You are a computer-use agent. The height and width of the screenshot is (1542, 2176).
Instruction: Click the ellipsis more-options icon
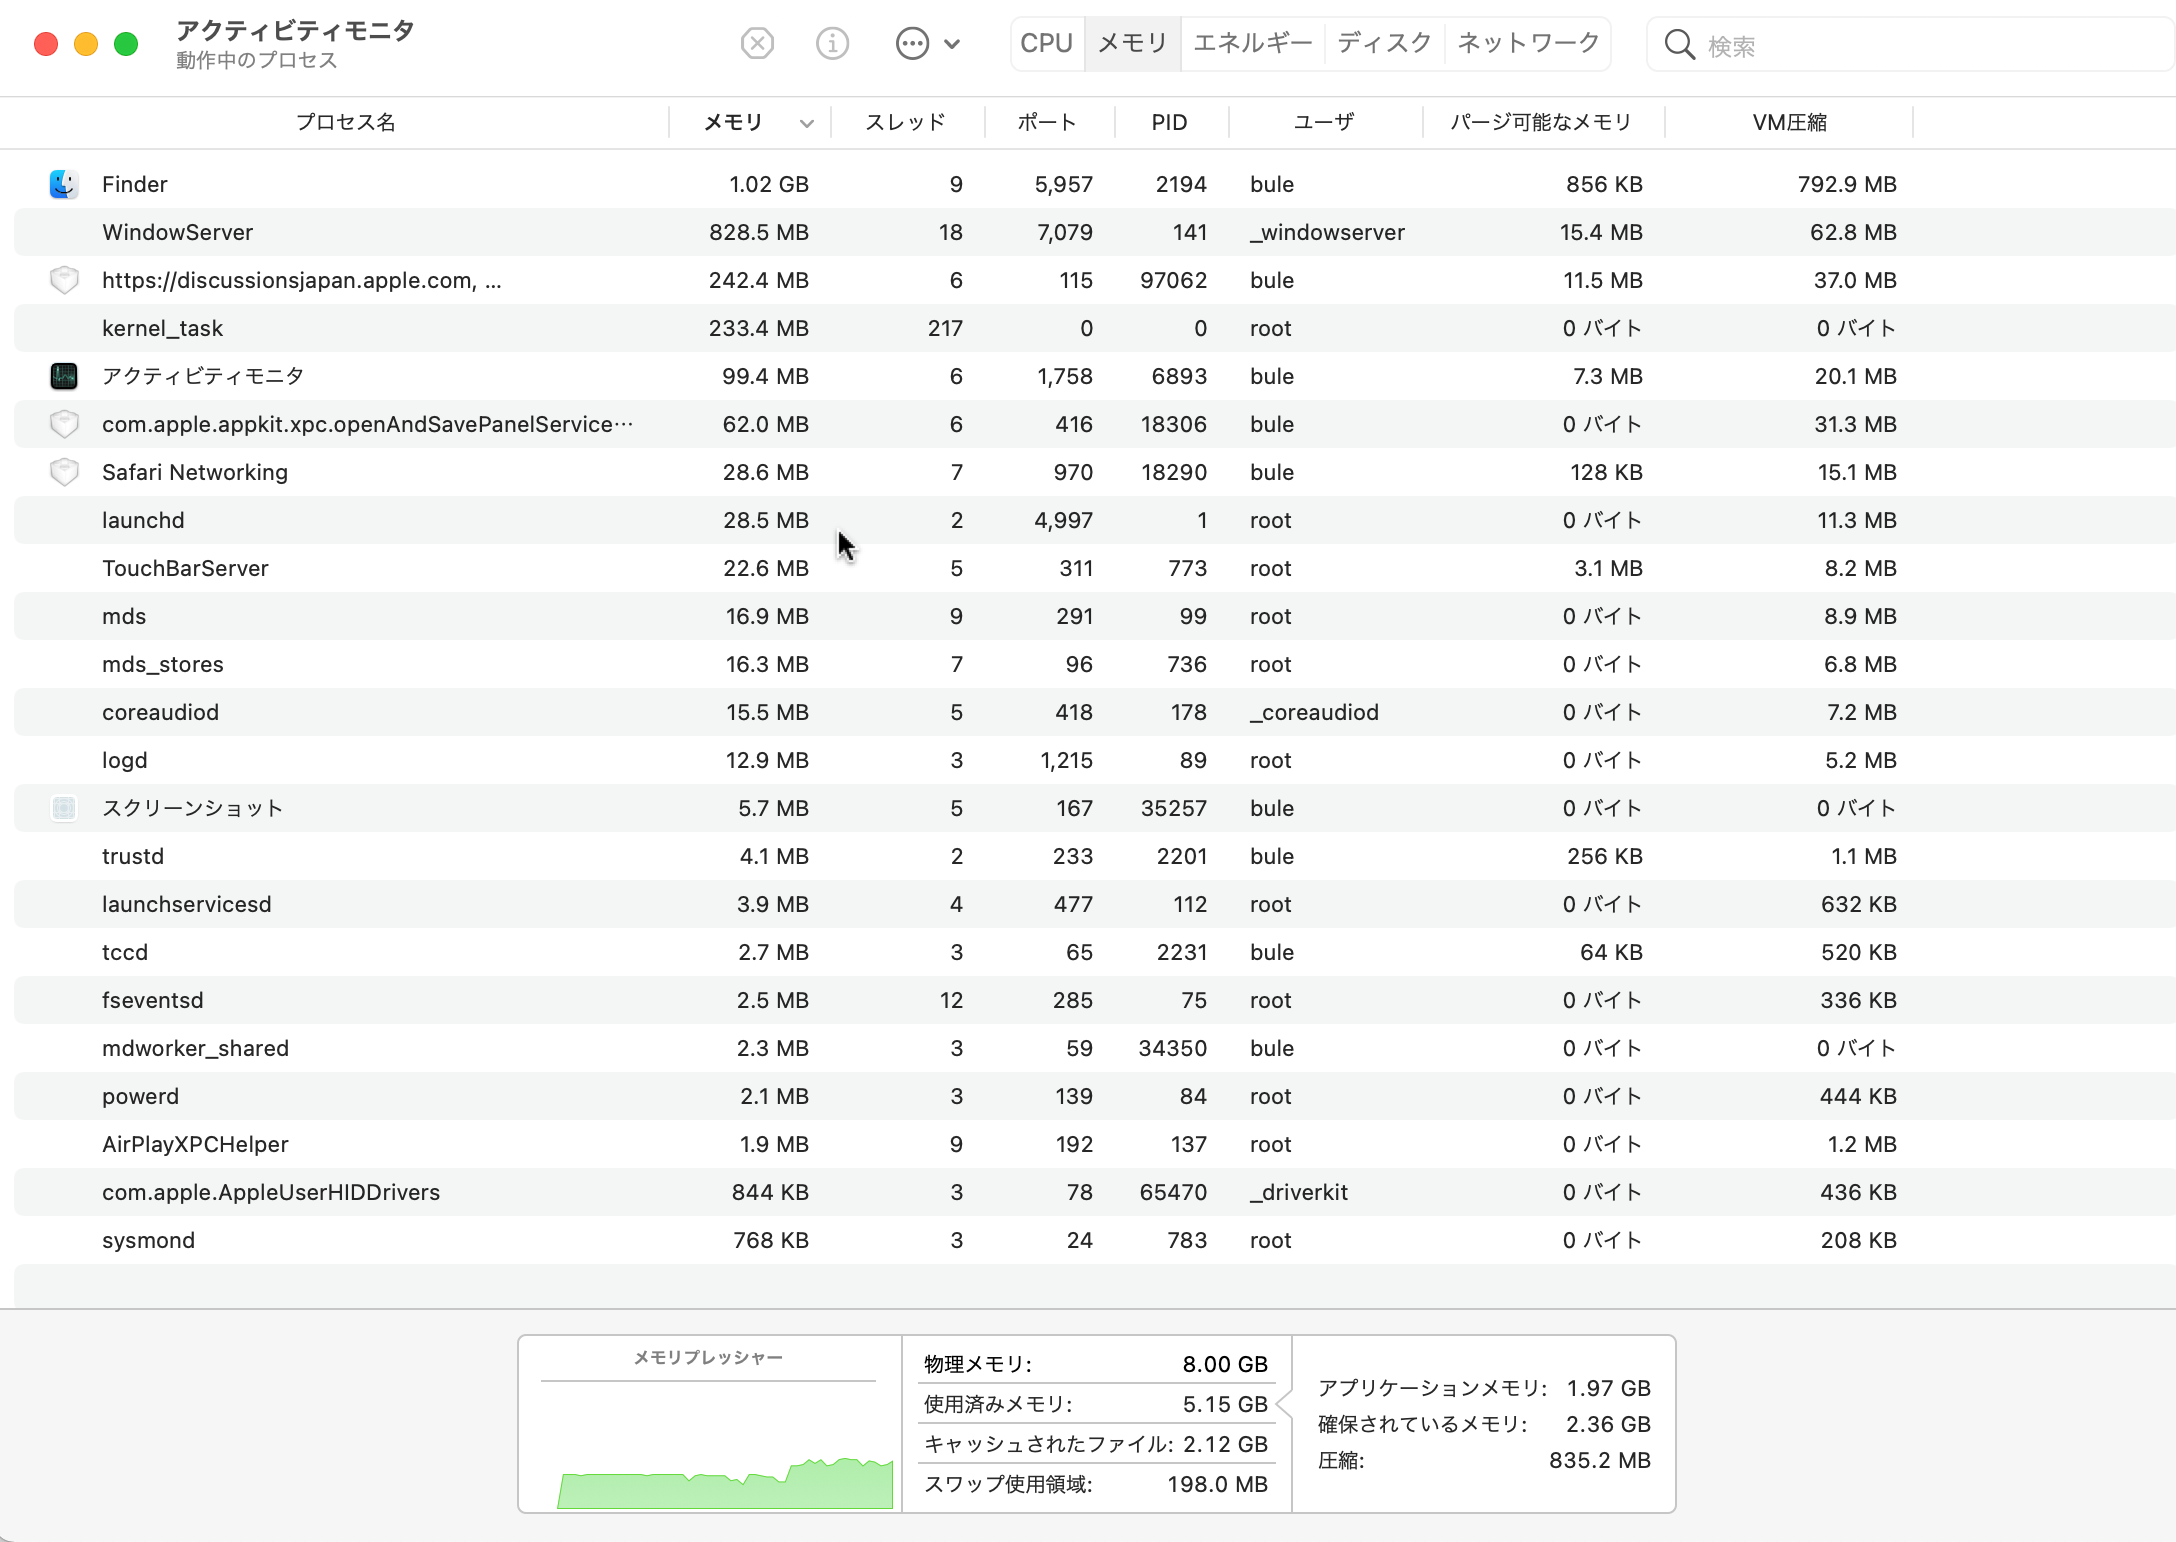coord(912,44)
